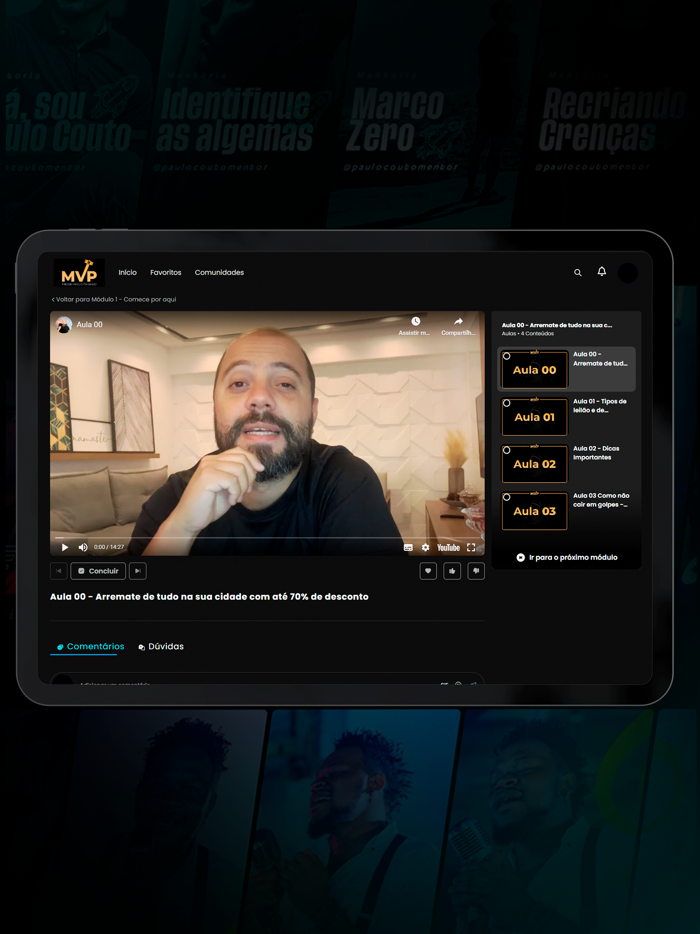Viewport: 700px width, 934px height.
Task: Click the add comment input field
Action: coord(267,680)
